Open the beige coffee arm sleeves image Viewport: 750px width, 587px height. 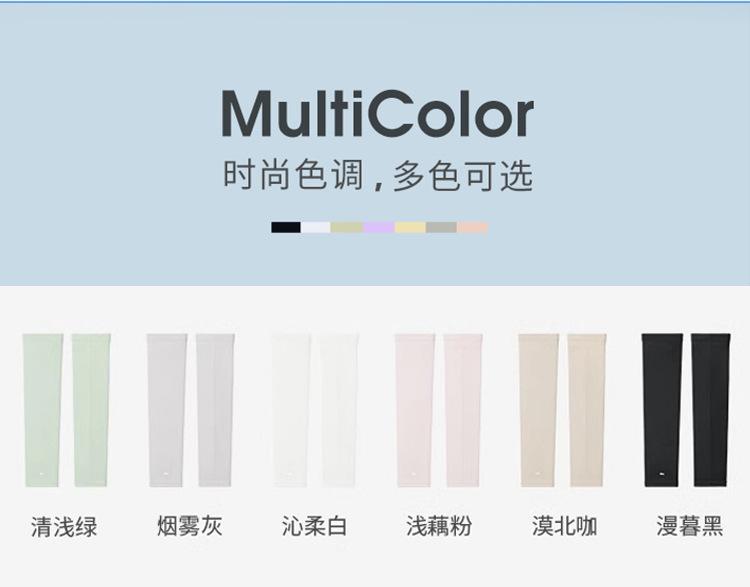tap(562, 410)
